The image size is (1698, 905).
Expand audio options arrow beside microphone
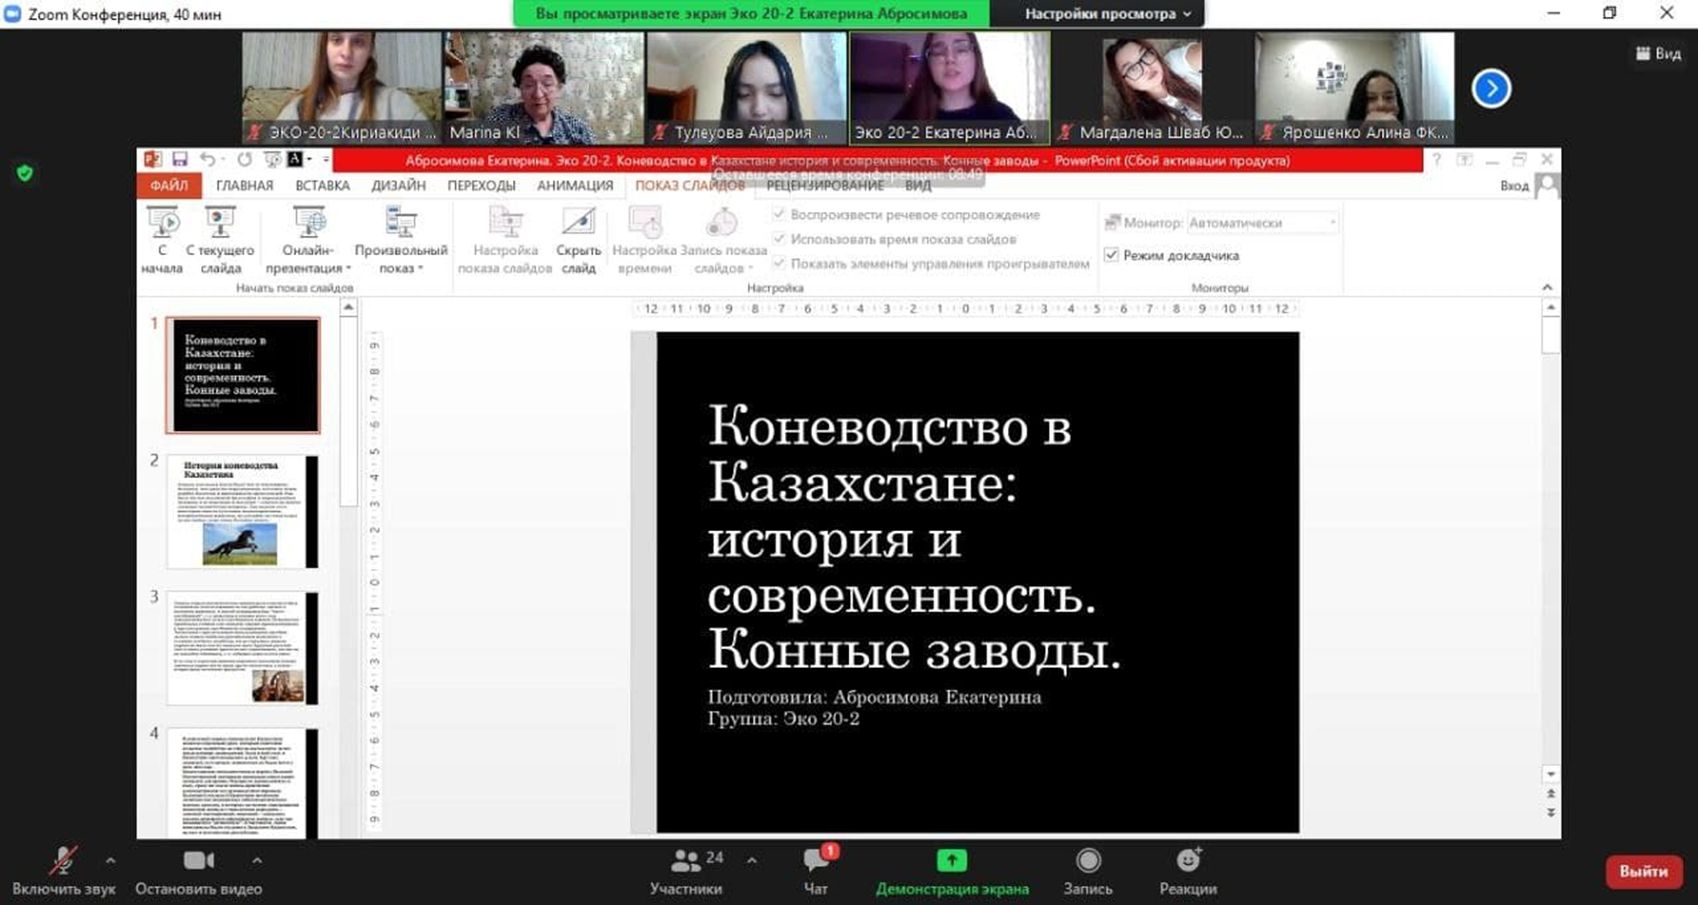point(110,860)
